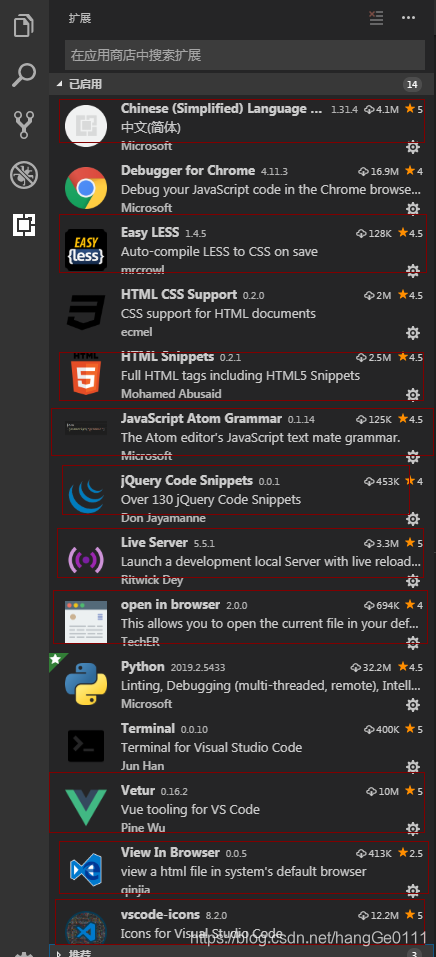Click the Python extension logo
The image size is (436, 957).
click(86, 684)
